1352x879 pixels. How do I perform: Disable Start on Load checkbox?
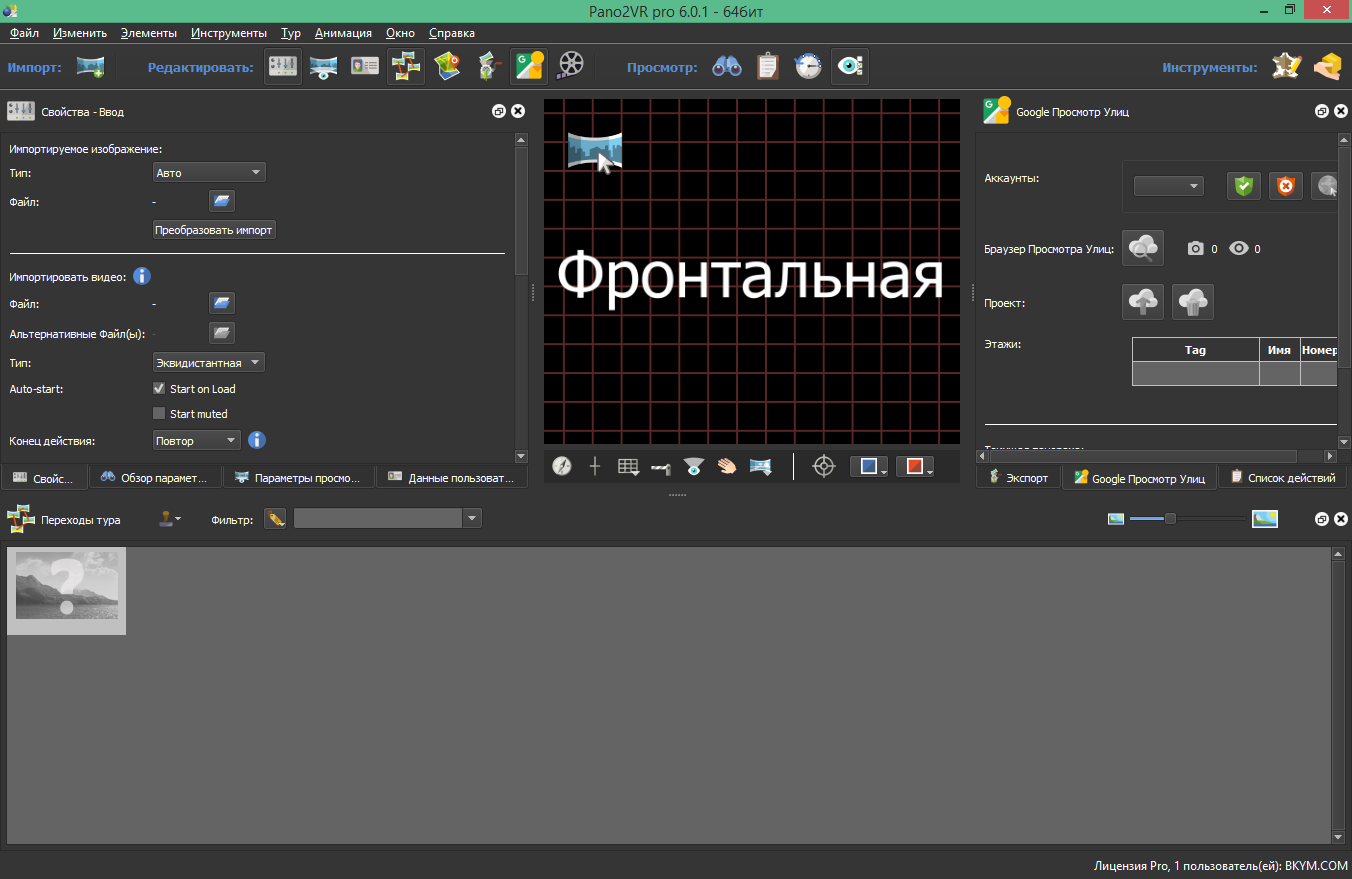pyautogui.click(x=158, y=388)
